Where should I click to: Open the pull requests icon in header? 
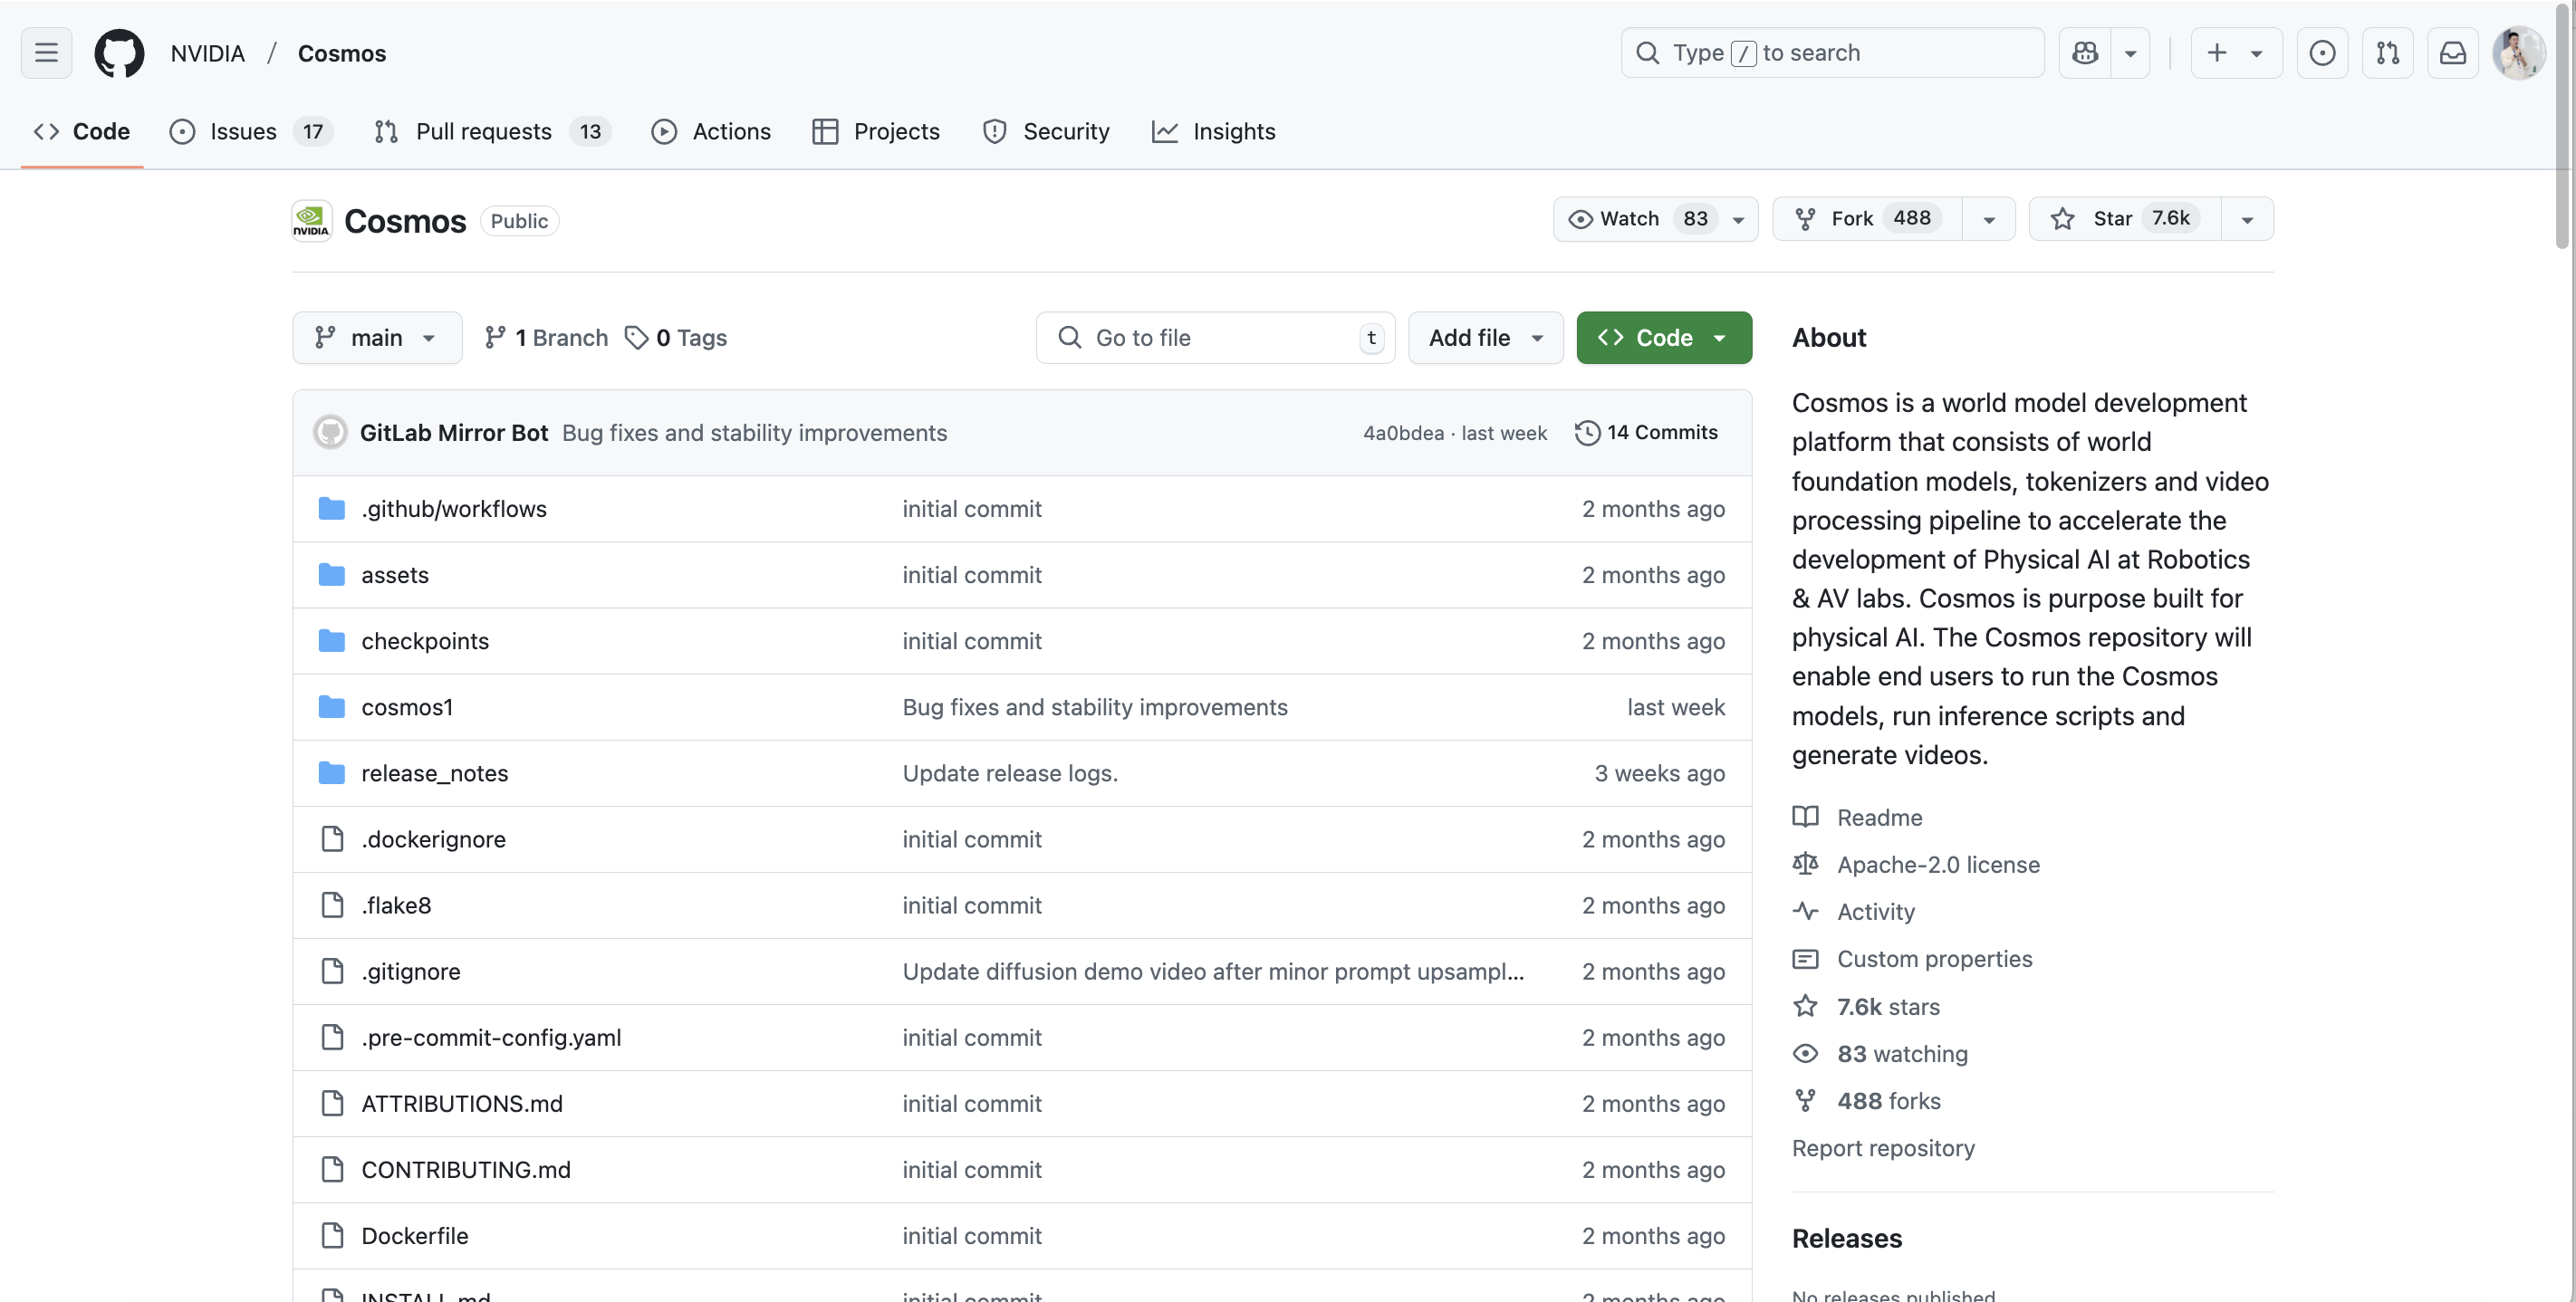(x=2388, y=53)
